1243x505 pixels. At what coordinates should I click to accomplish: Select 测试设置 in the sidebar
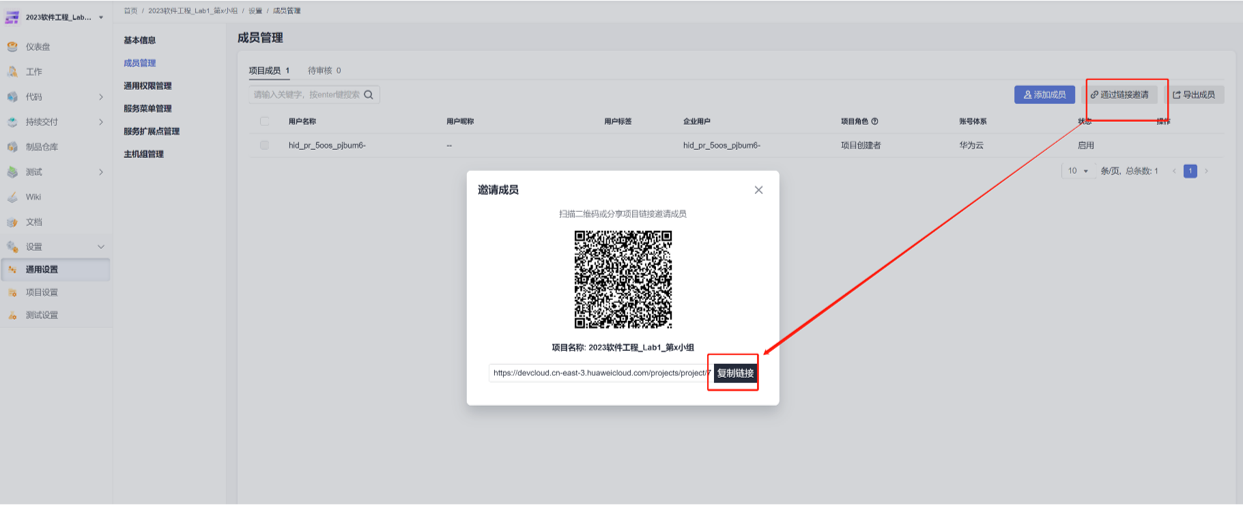click(42, 316)
